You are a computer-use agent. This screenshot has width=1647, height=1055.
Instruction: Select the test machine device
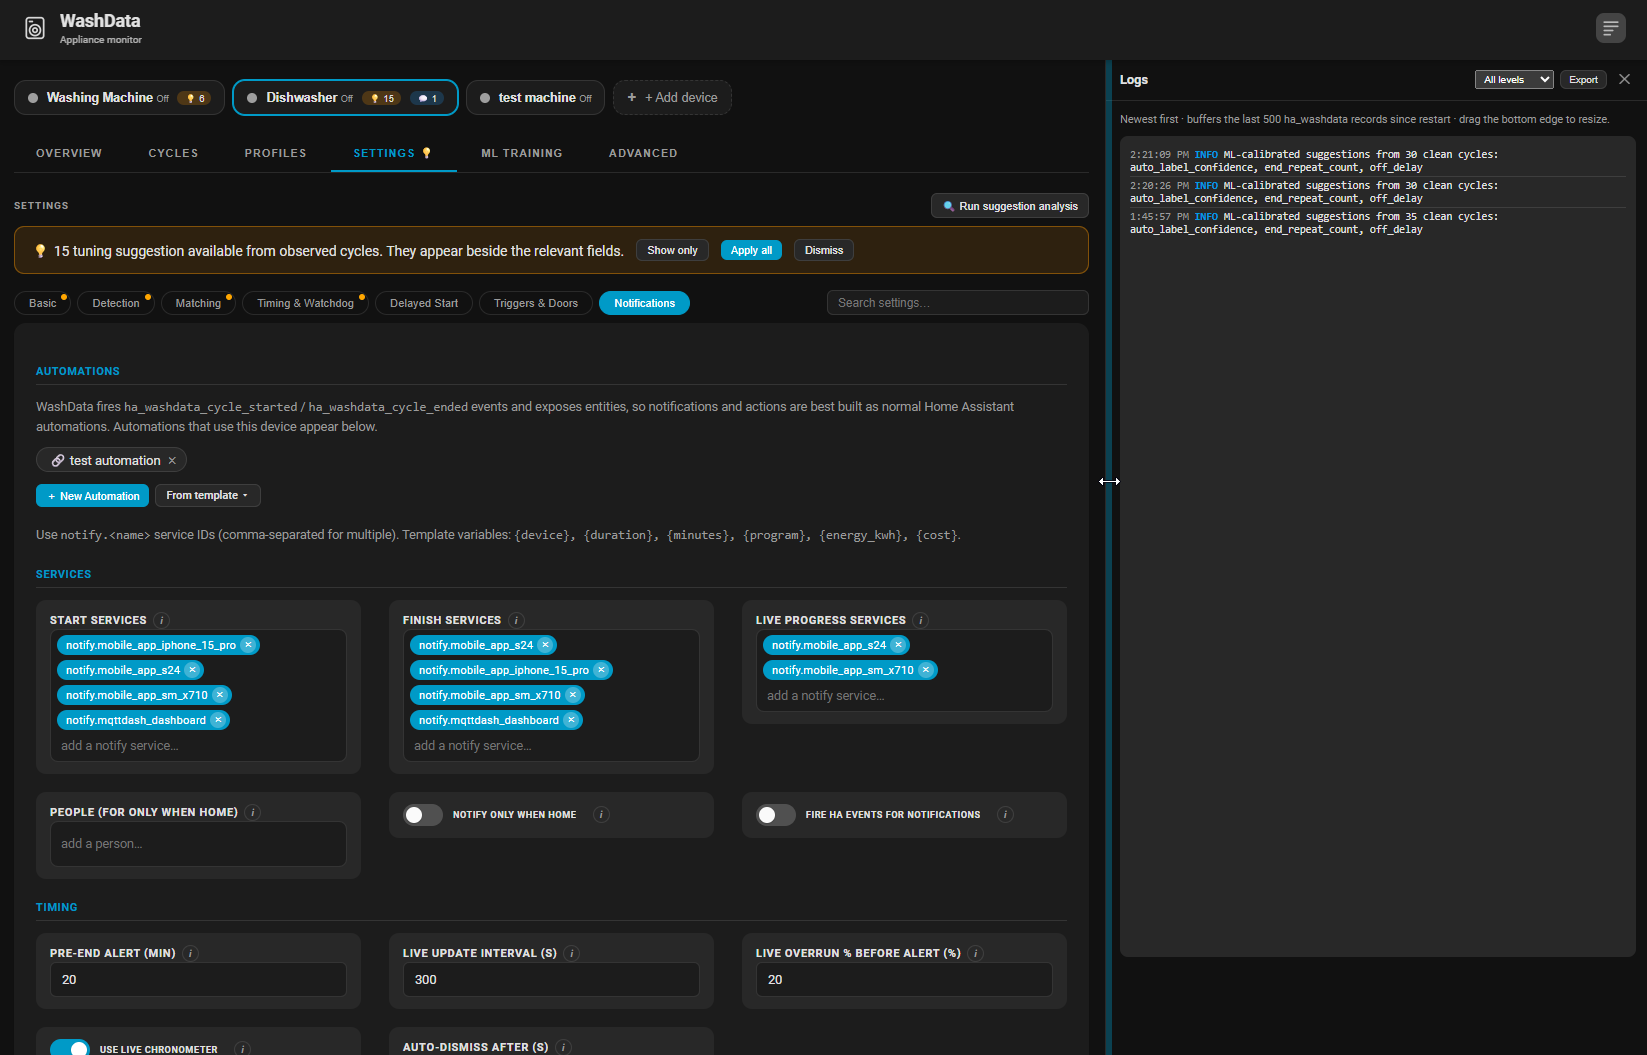tap(535, 98)
